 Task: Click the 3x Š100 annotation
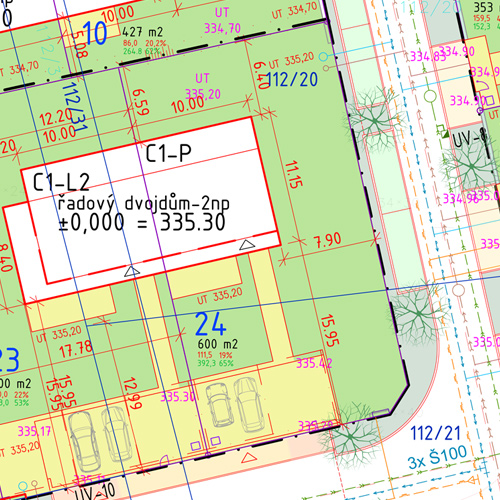[x=437, y=457]
